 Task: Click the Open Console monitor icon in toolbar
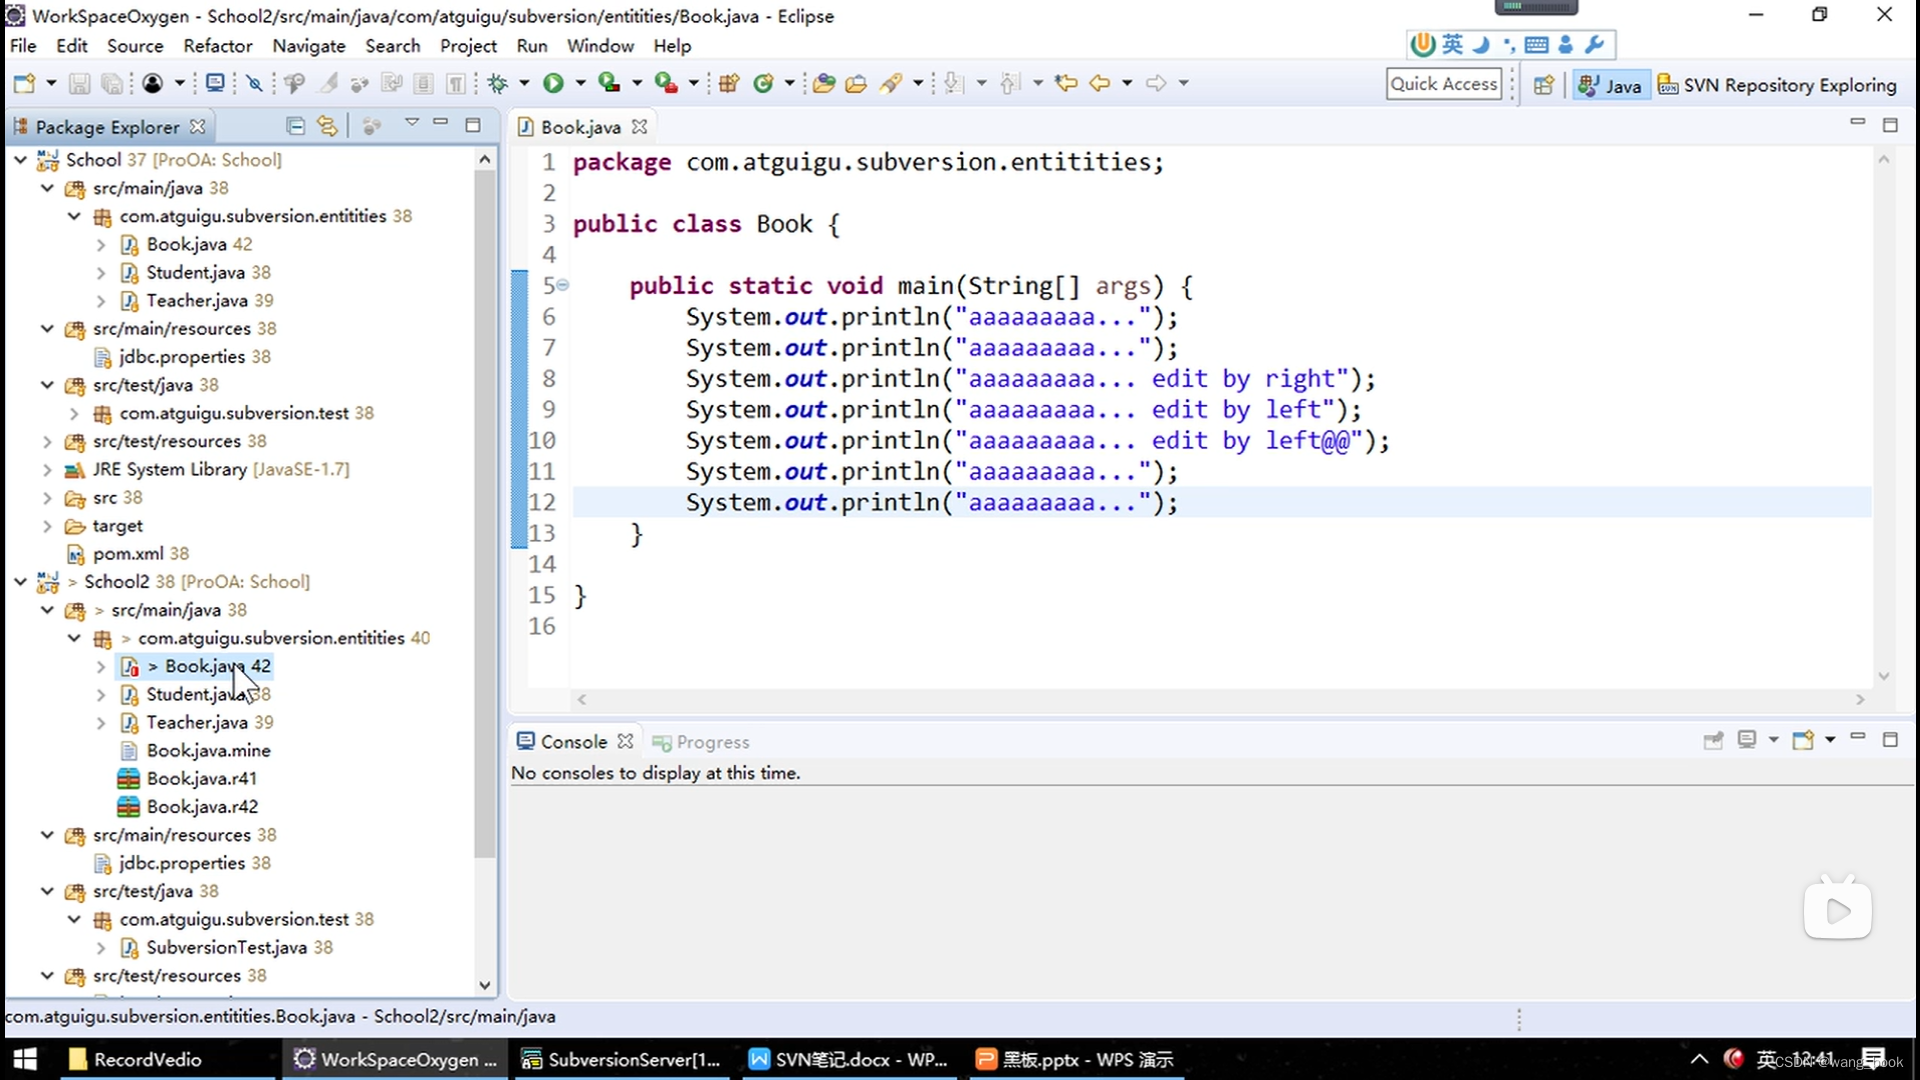pos(215,83)
